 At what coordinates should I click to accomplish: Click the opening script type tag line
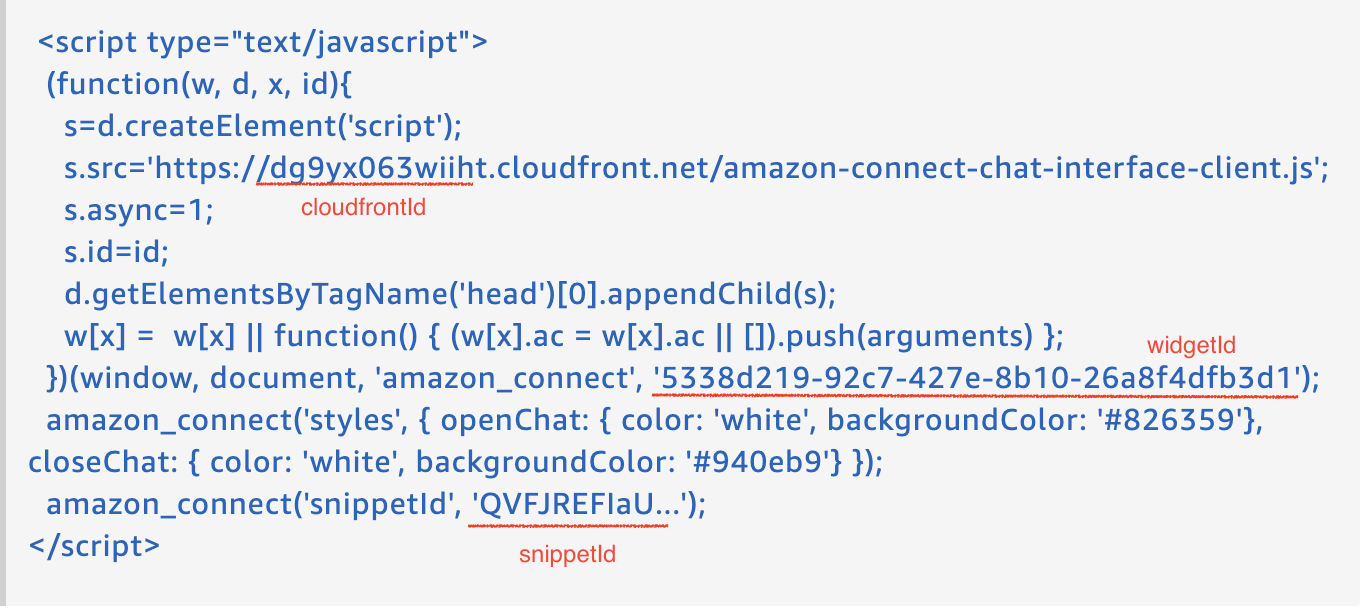263,43
